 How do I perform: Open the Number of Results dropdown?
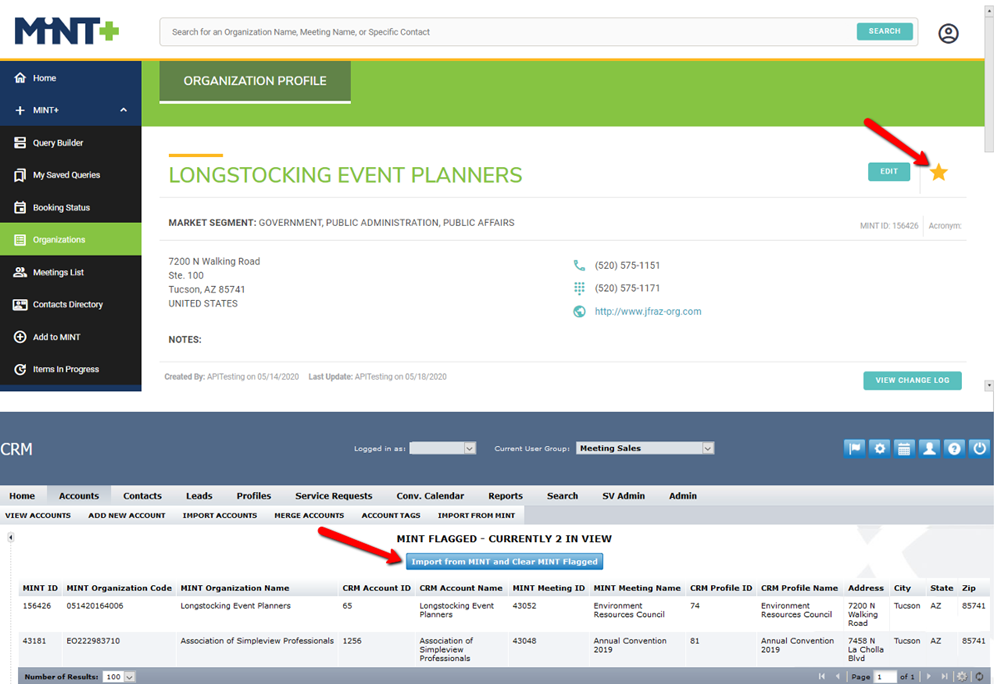click(120, 677)
